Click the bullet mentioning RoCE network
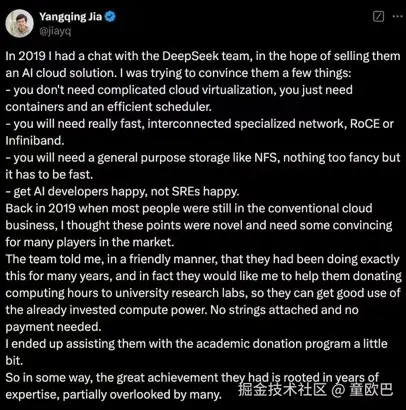This screenshot has width=406, height=410. (x=200, y=124)
